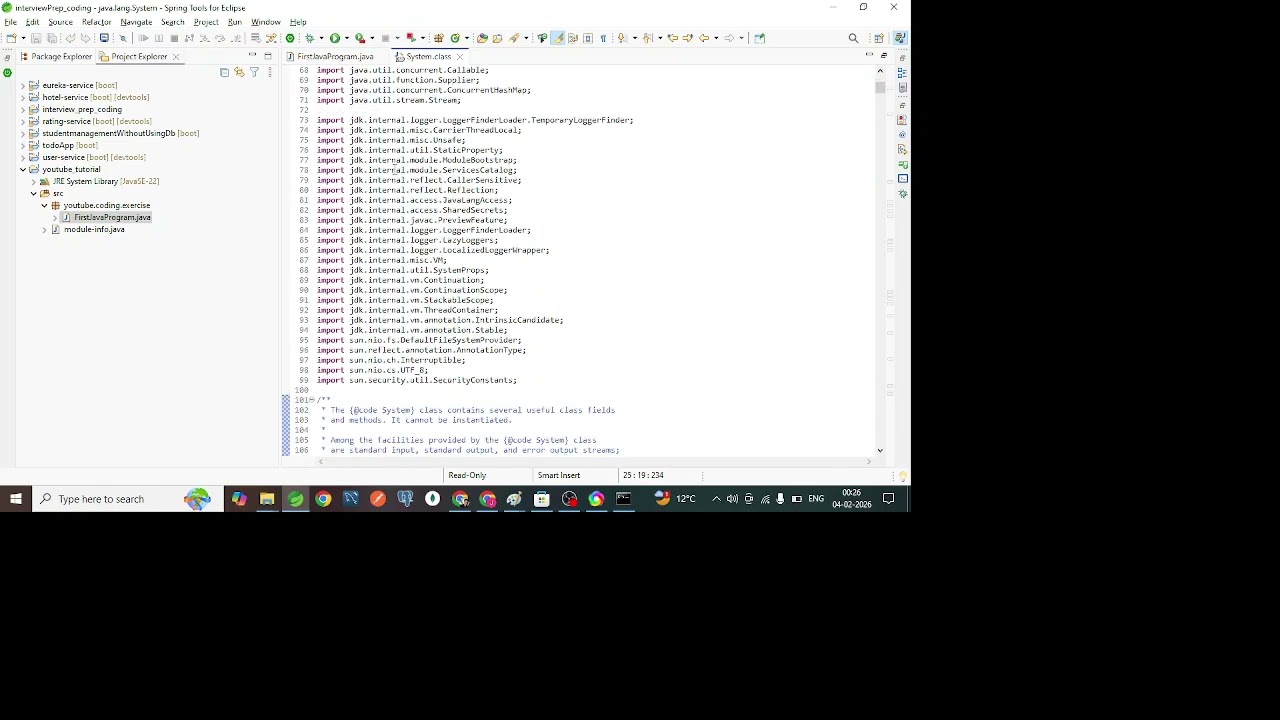Click the tip light bulb in status bar
This screenshot has height=720, width=1280.
(x=902, y=476)
